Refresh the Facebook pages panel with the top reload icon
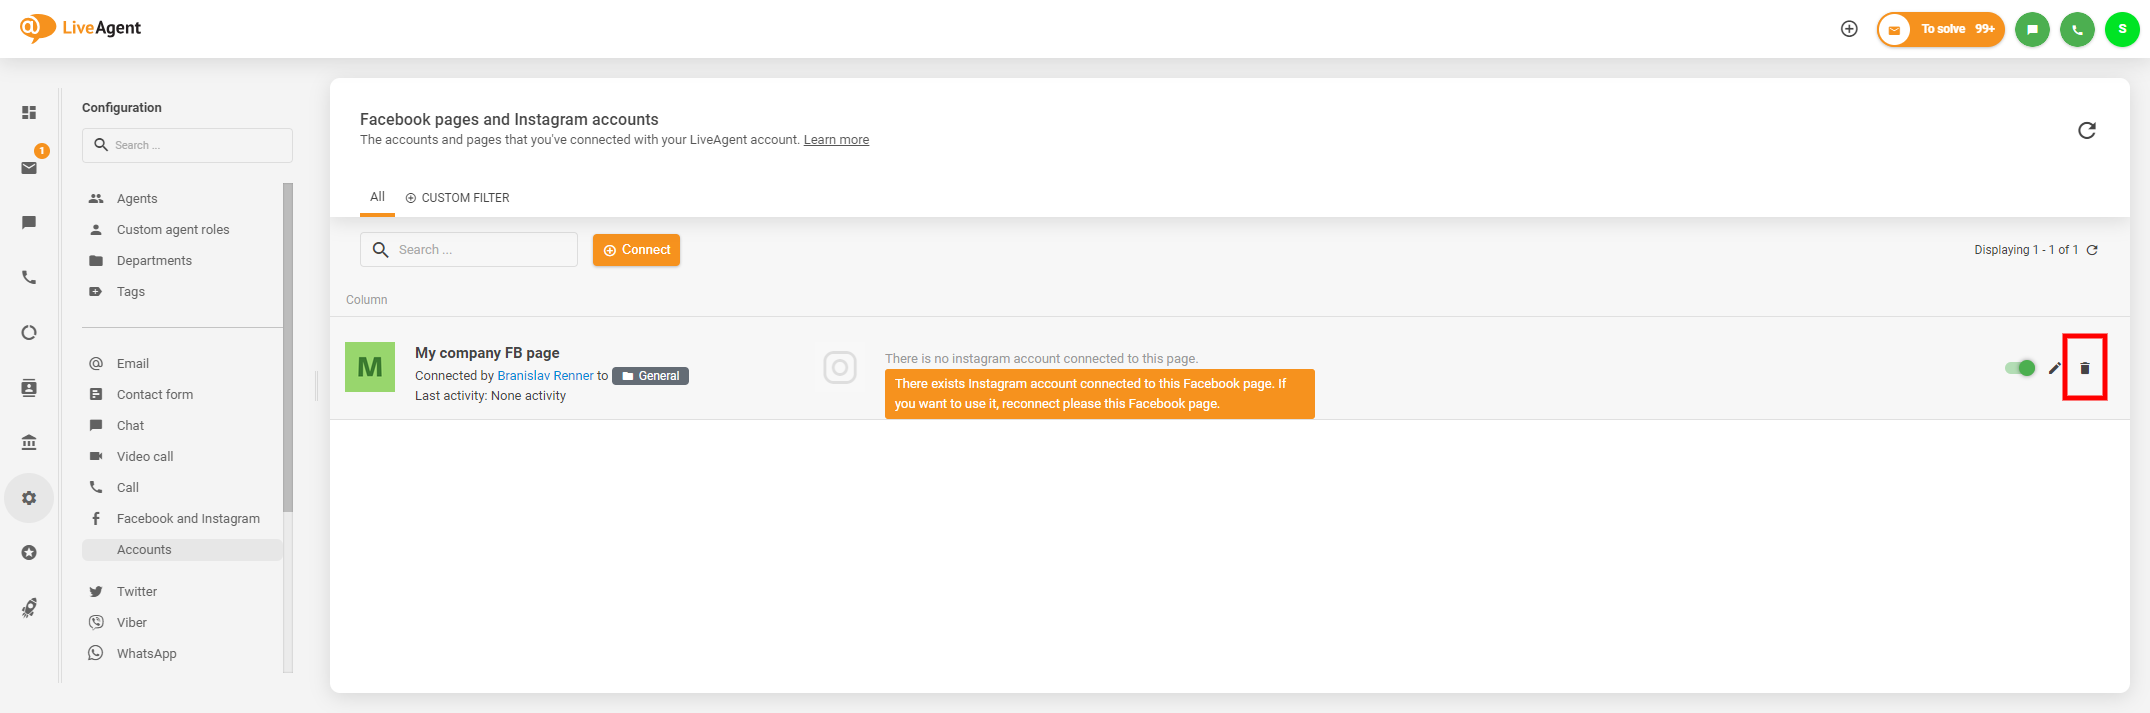2150x713 pixels. pos(2086,131)
